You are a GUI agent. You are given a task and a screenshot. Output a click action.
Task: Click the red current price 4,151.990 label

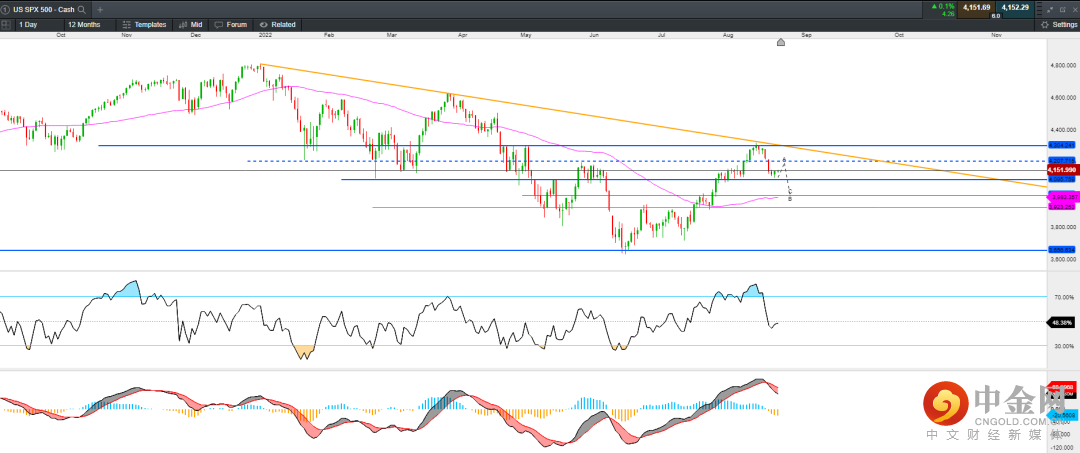(1061, 170)
